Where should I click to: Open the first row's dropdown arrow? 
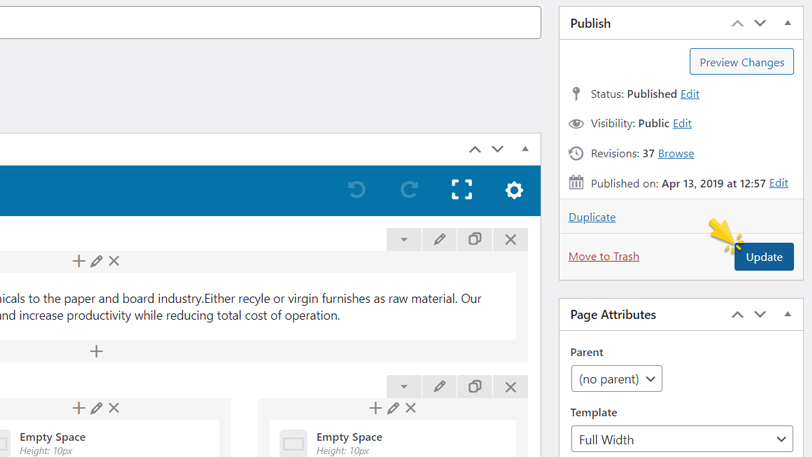click(x=404, y=240)
